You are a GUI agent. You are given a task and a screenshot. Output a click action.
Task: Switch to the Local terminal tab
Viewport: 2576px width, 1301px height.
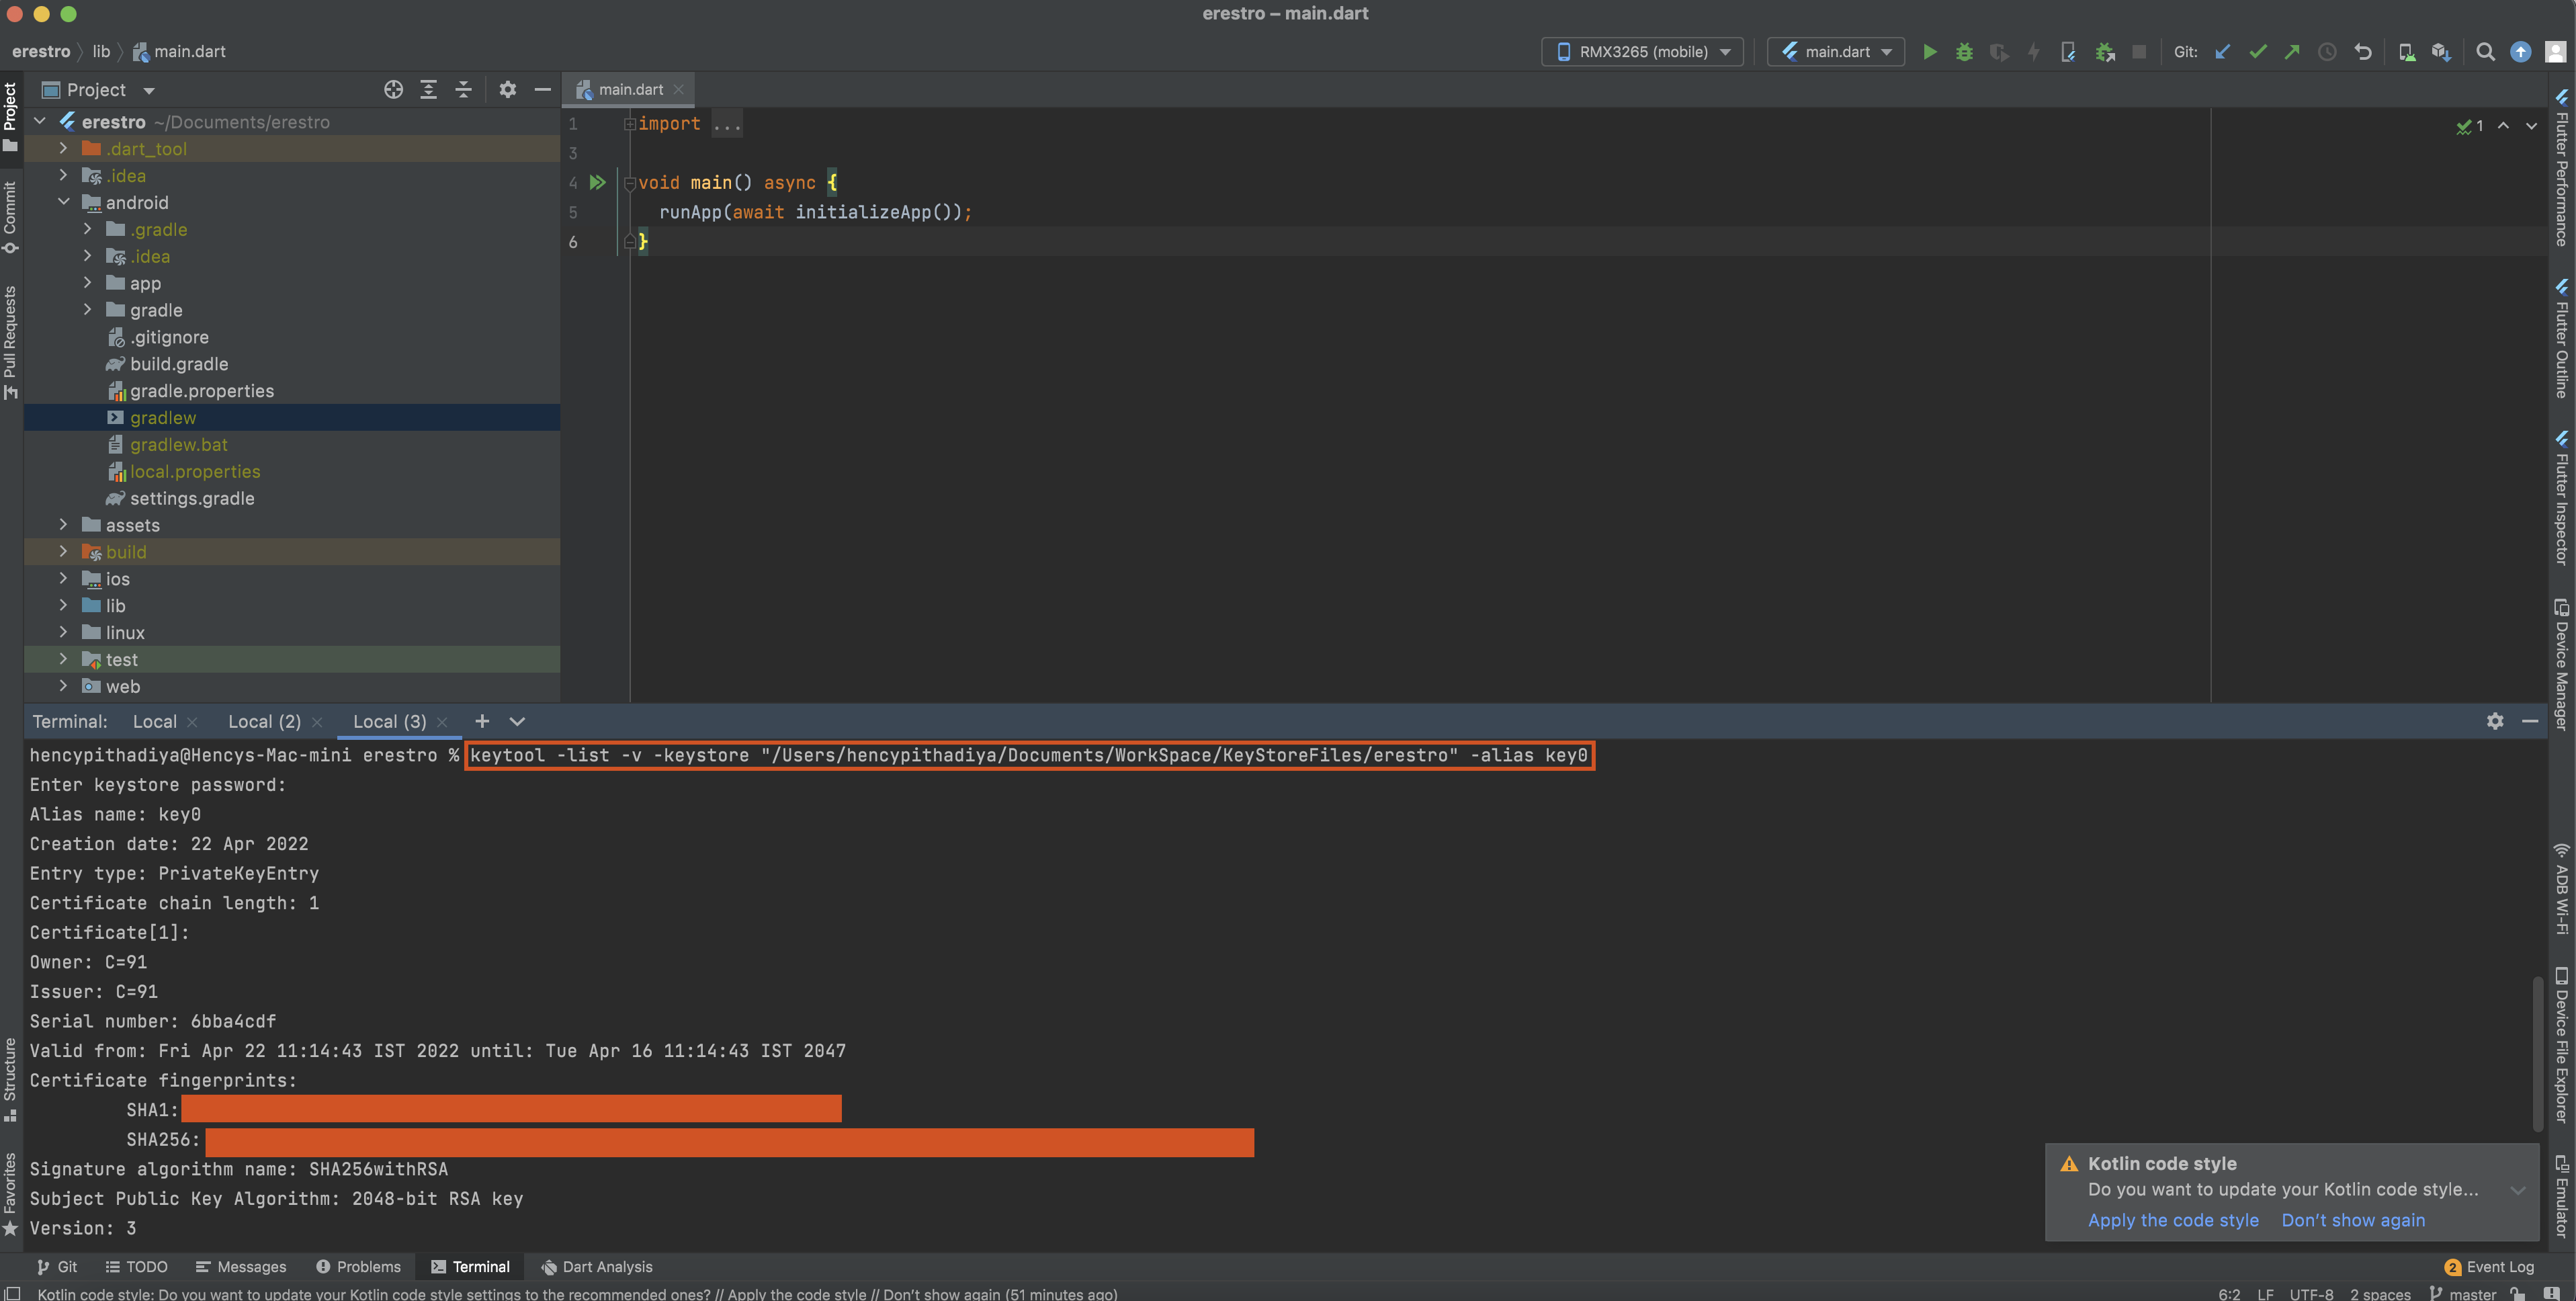tap(154, 721)
